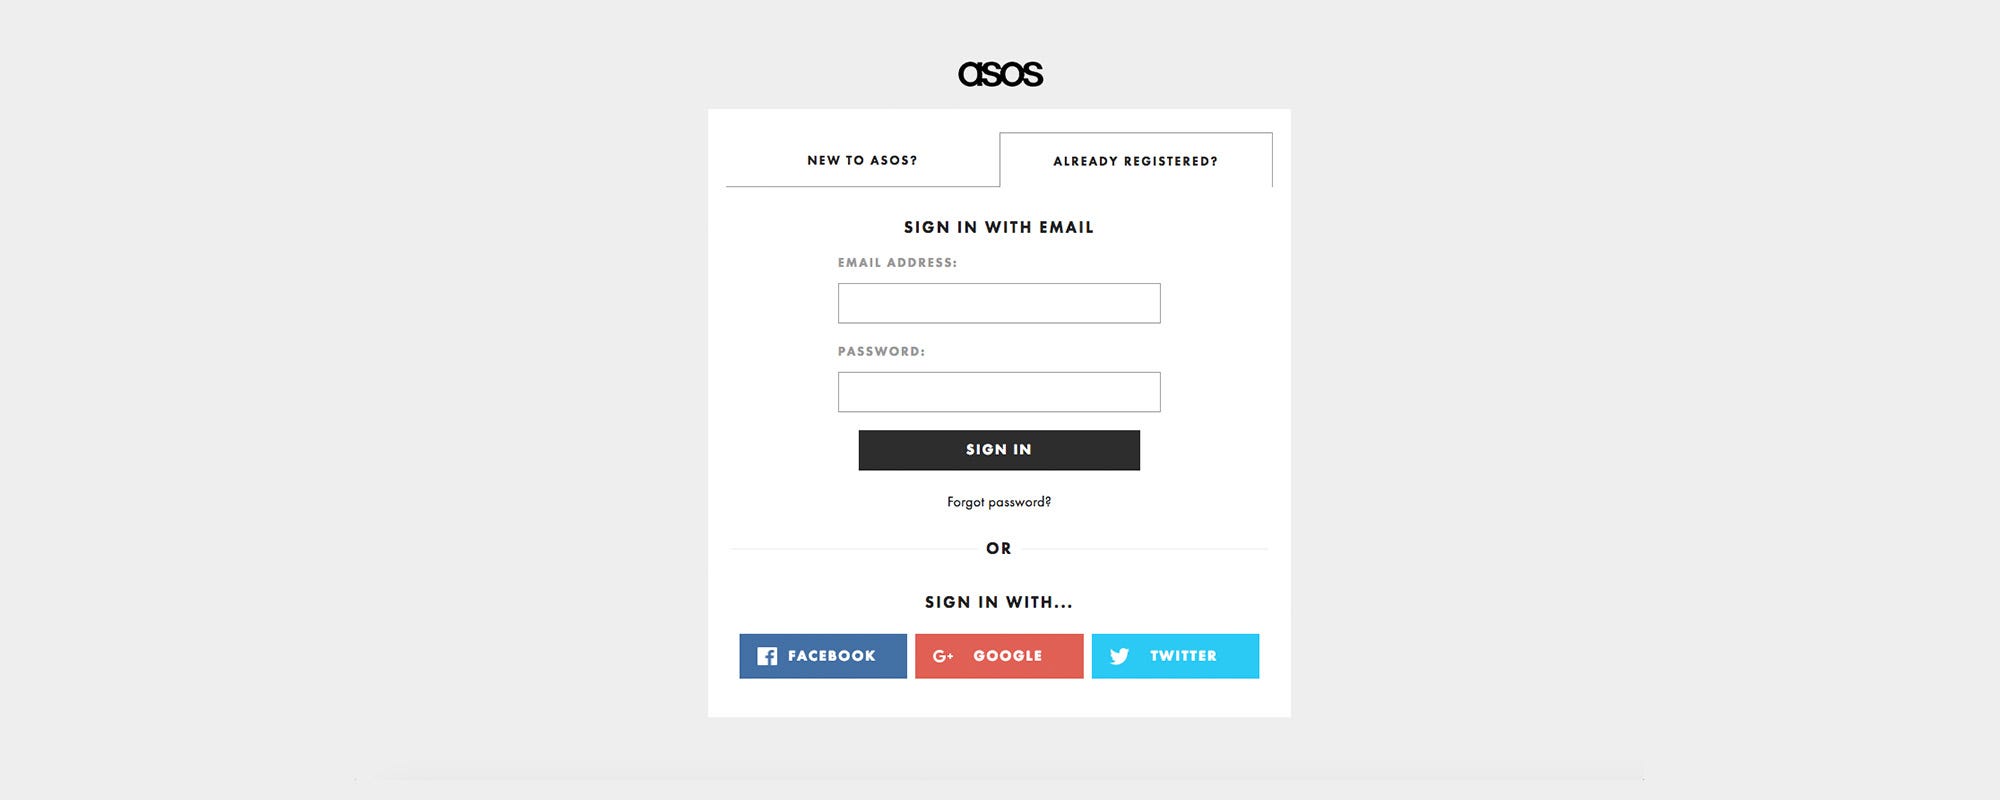Image resolution: width=2000 pixels, height=800 pixels.
Task: Click the asos logo at top
Action: click(1000, 74)
